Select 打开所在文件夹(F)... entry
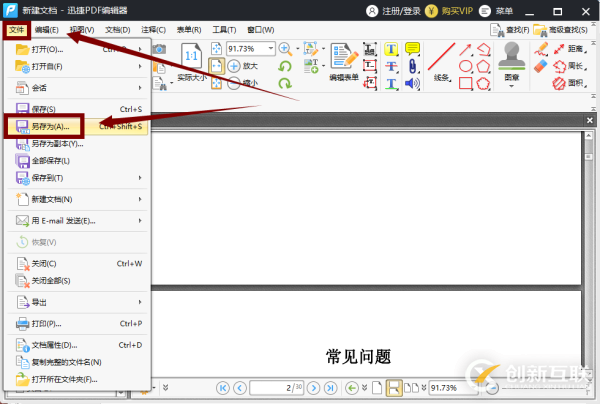Image resolution: width=600 pixels, height=404 pixels. pyautogui.click(x=78, y=380)
